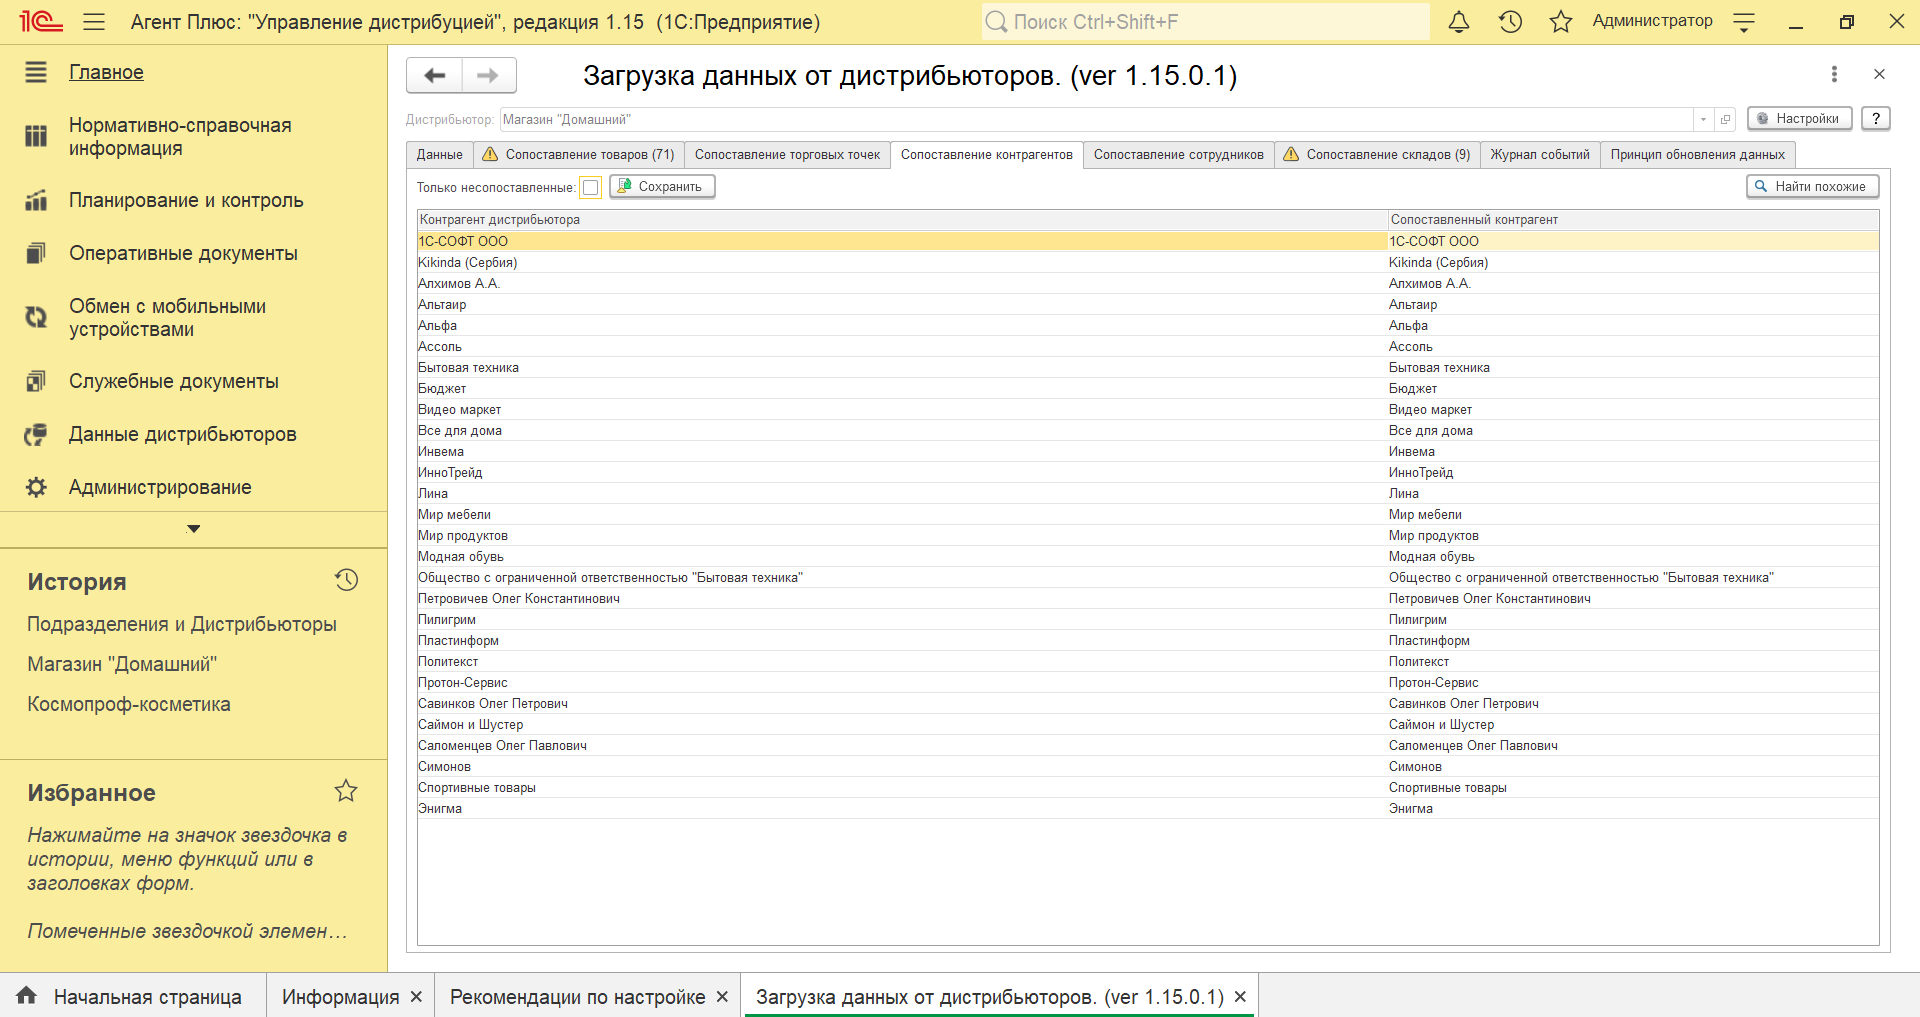Click the Дистрибьютор input field
The width and height of the screenshot is (1920, 1017).
[1095, 119]
